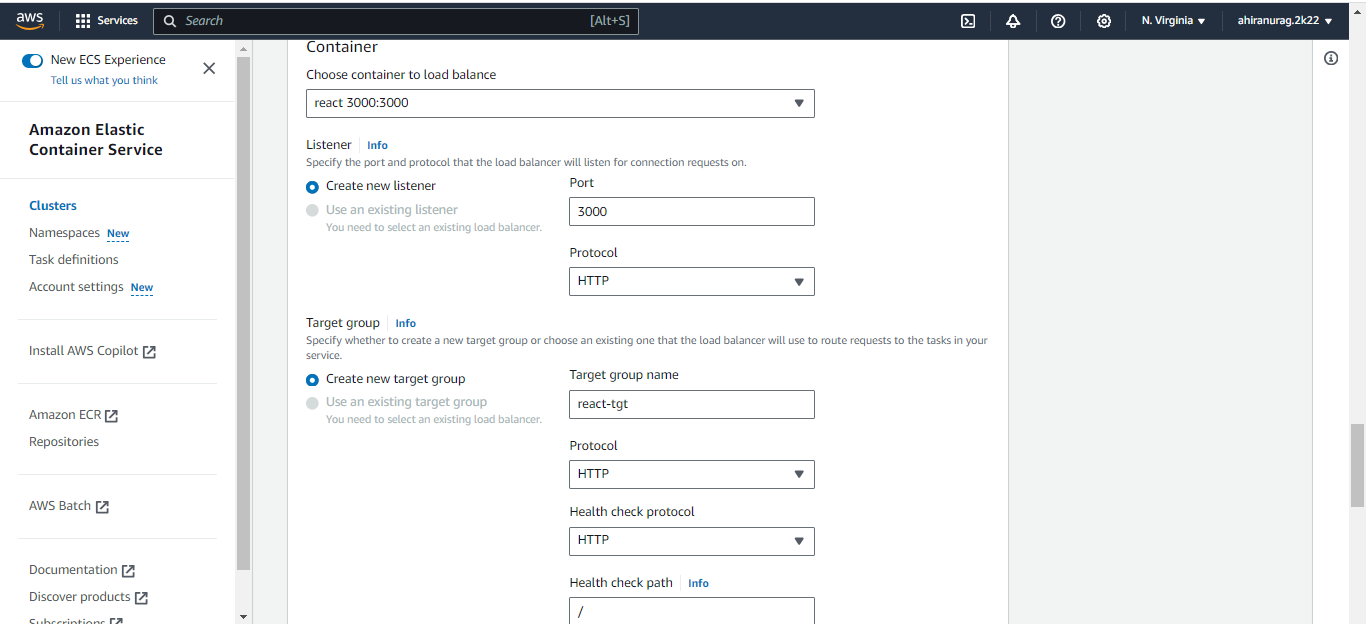The image size is (1366, 624).
Task: Open the help question mark icon
Action: tap(1058, 21)
